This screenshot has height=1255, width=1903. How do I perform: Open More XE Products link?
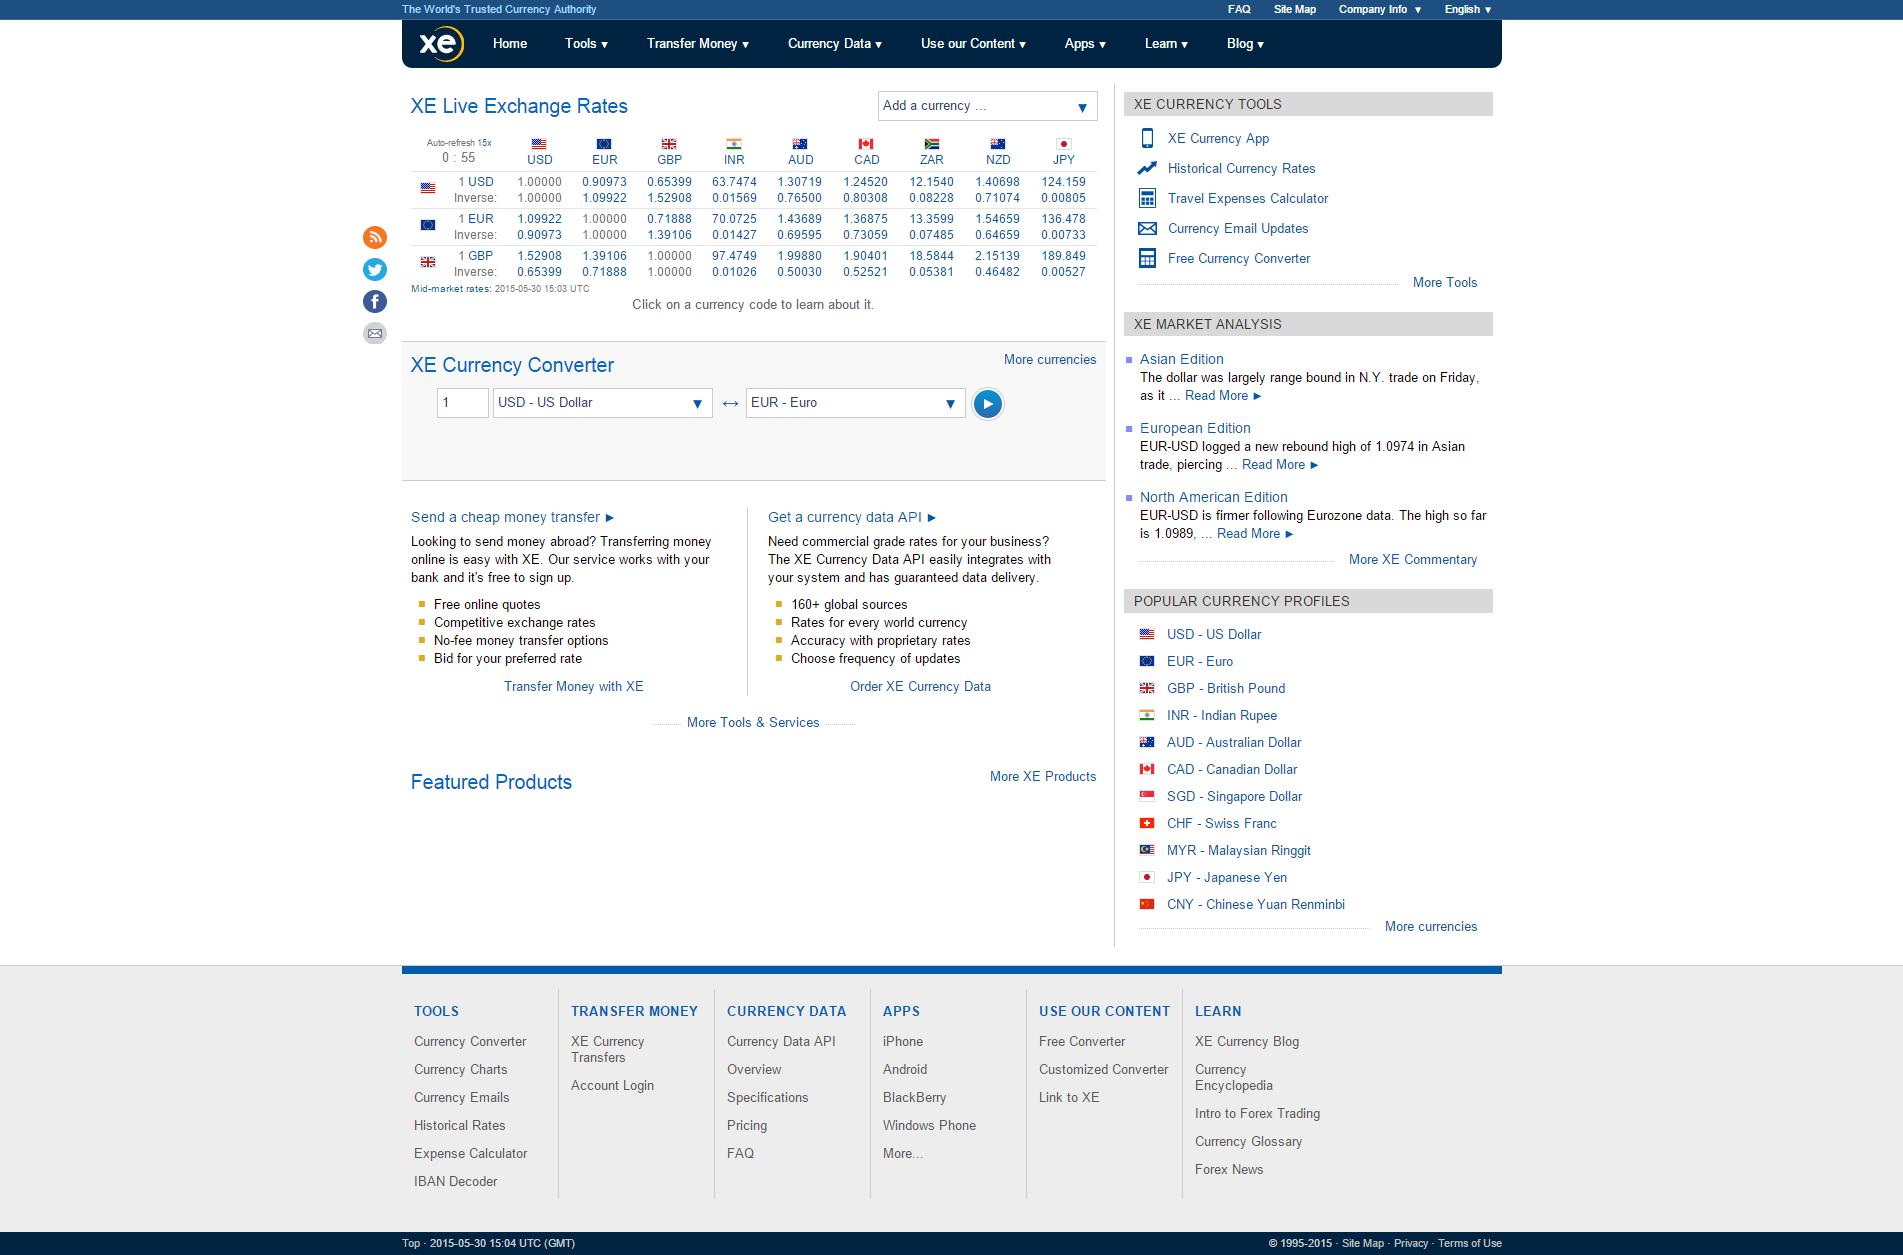1043,777
